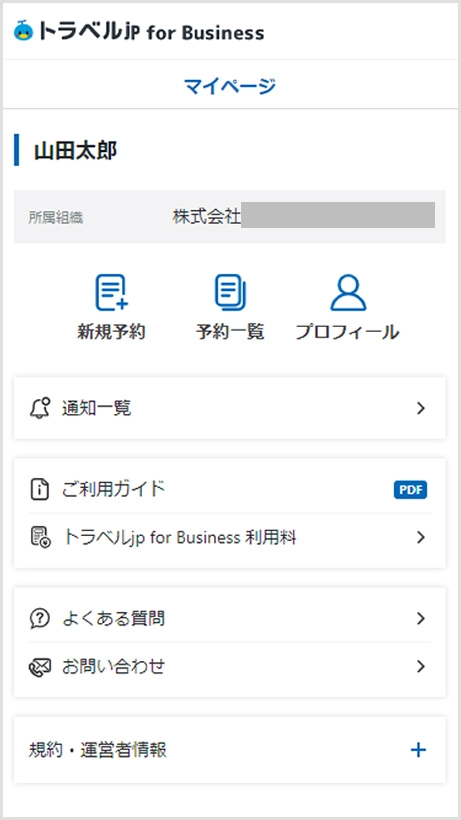Click the question bubble icon beside よくある質問
The width and height of the screenshot is (461, 820).
[40, 619]
